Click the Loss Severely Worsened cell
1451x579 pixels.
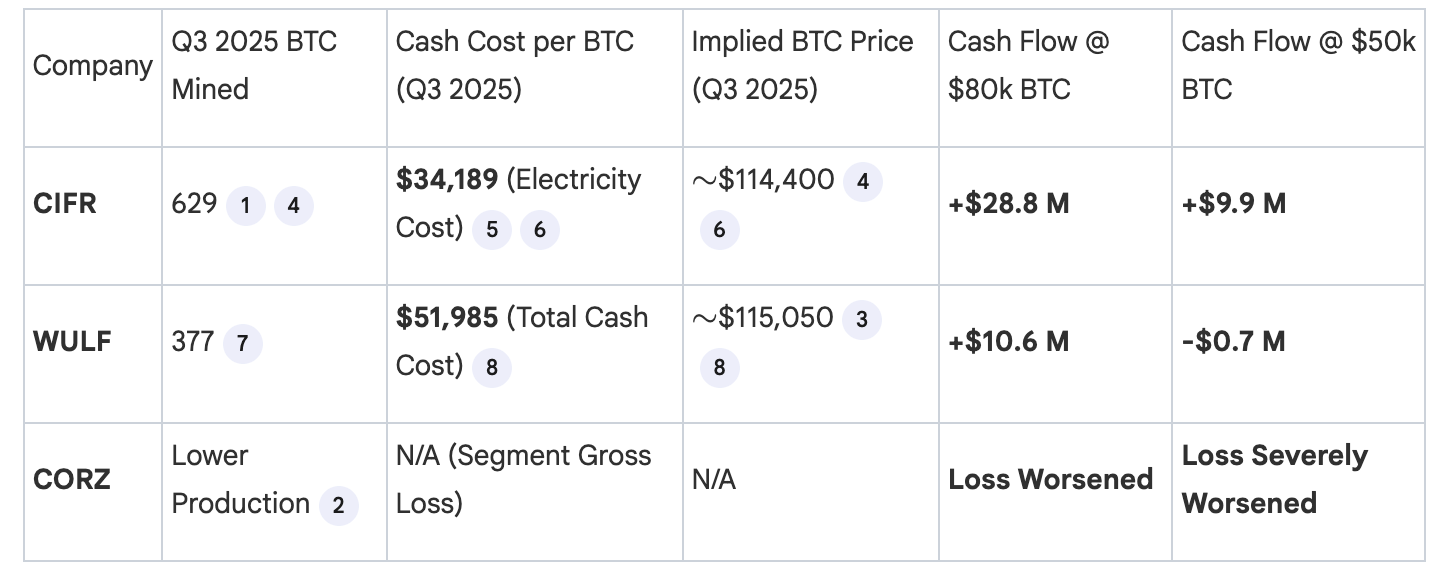1274,480
